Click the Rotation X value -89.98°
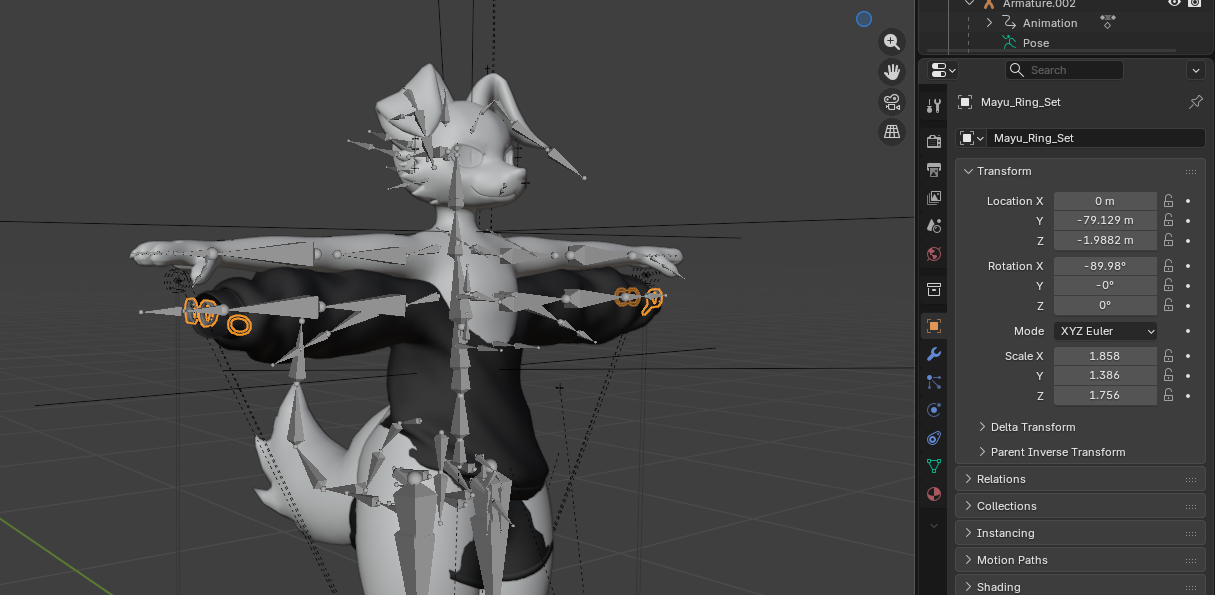 point(1105,266)
